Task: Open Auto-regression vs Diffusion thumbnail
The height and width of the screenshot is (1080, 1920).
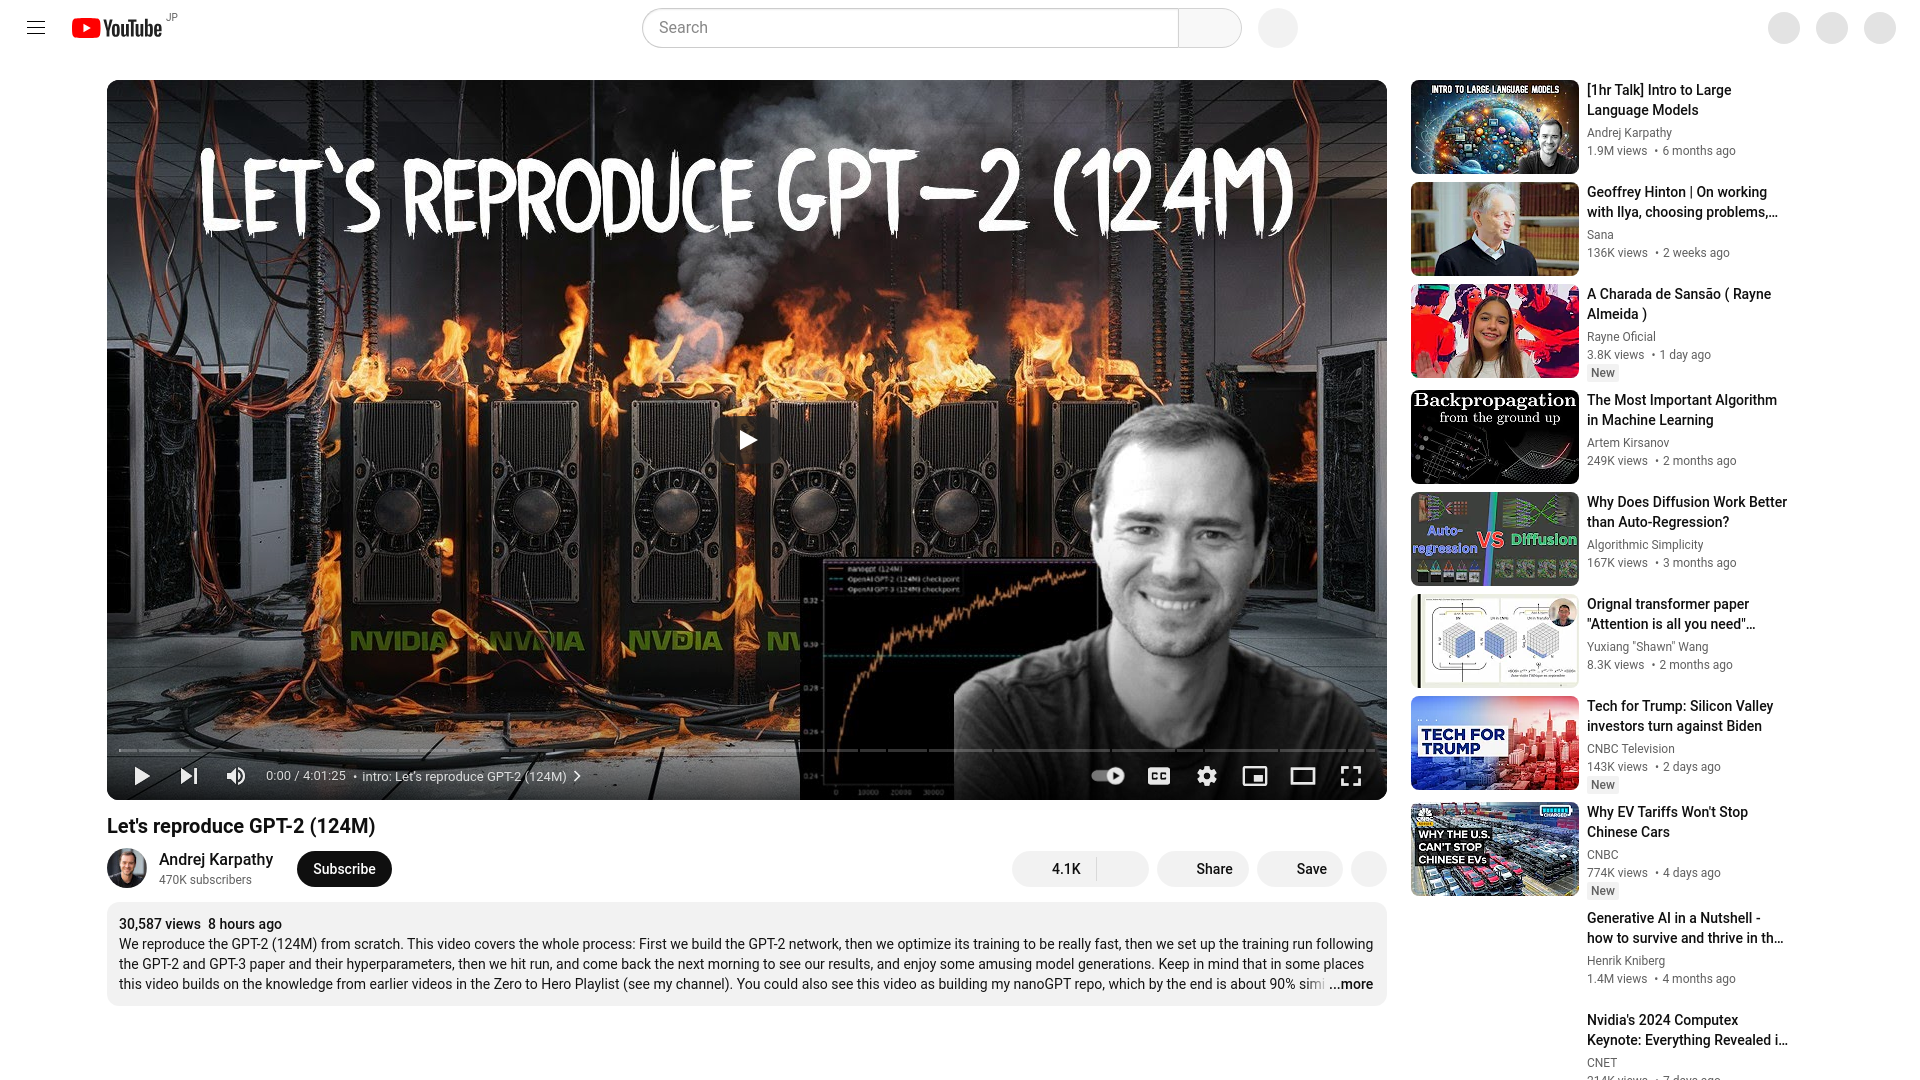Action: click(1495, 539)
